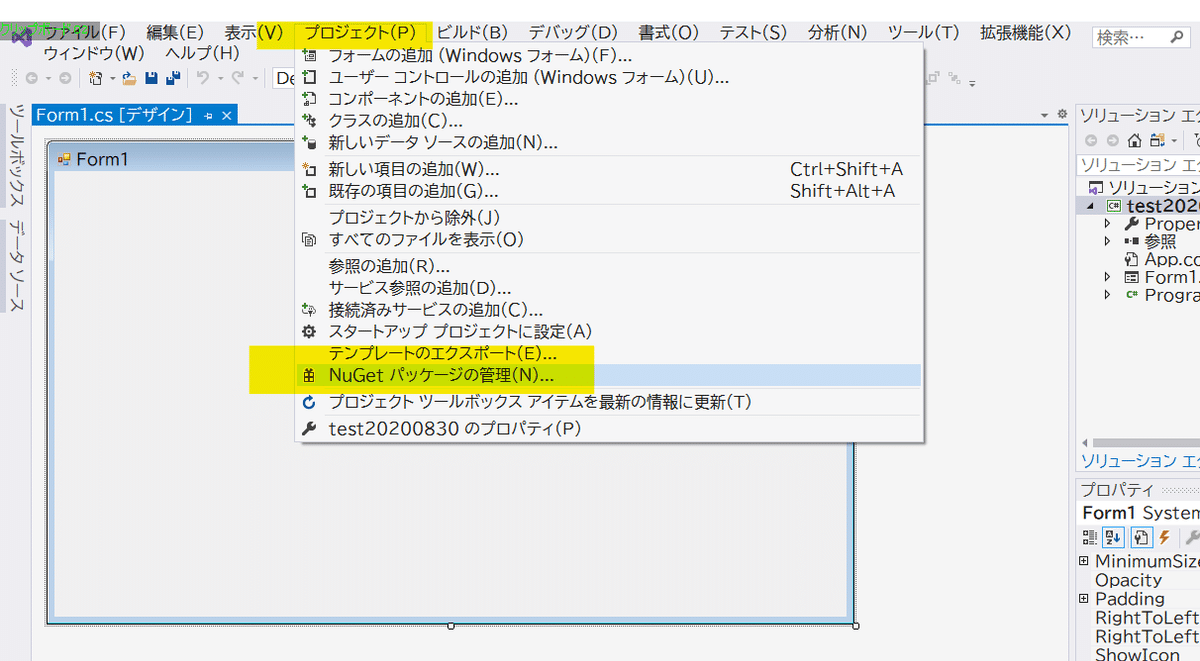Viewport: 1200px width, 661px height.
Task: Click the Undo toolbar icon
Action: [x=204, y=76]
